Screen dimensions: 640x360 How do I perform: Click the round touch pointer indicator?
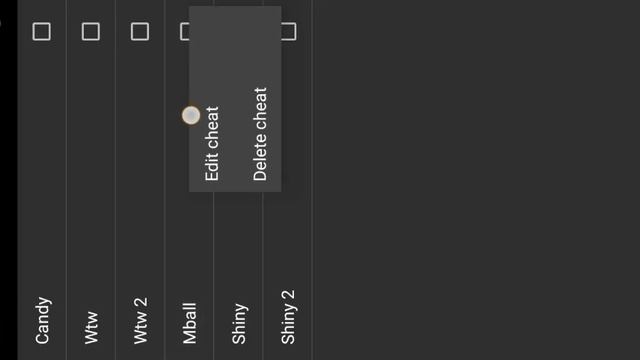191,115
